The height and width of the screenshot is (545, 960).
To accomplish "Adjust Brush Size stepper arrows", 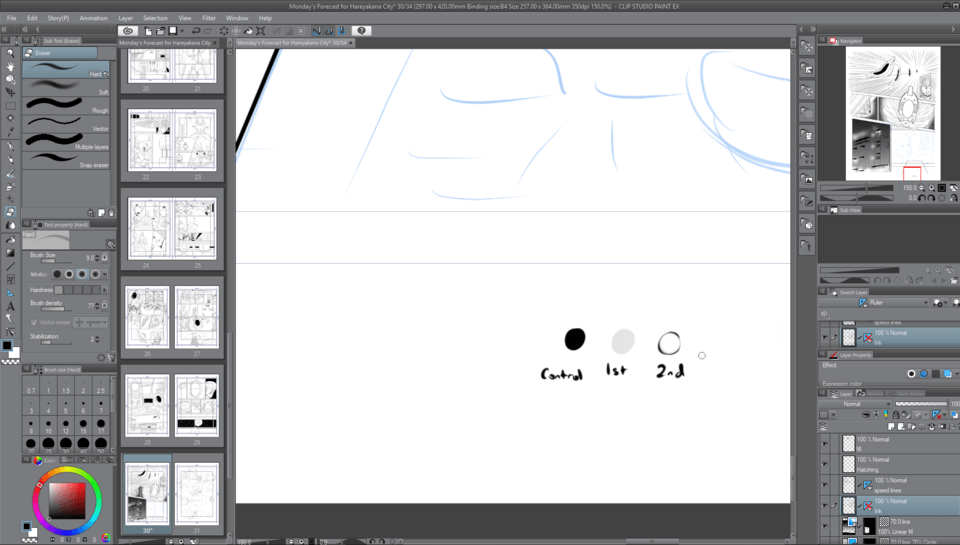I will click(97, 258).
